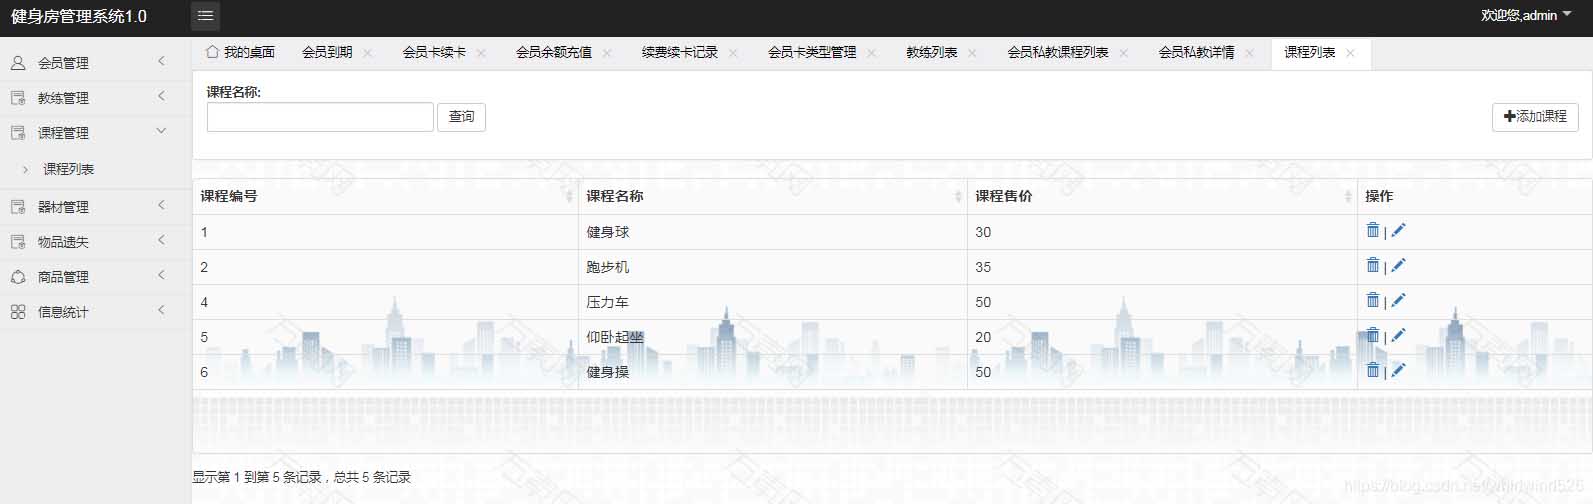
Task: Sort by 课程编号 column arrows
Action: 569,197
